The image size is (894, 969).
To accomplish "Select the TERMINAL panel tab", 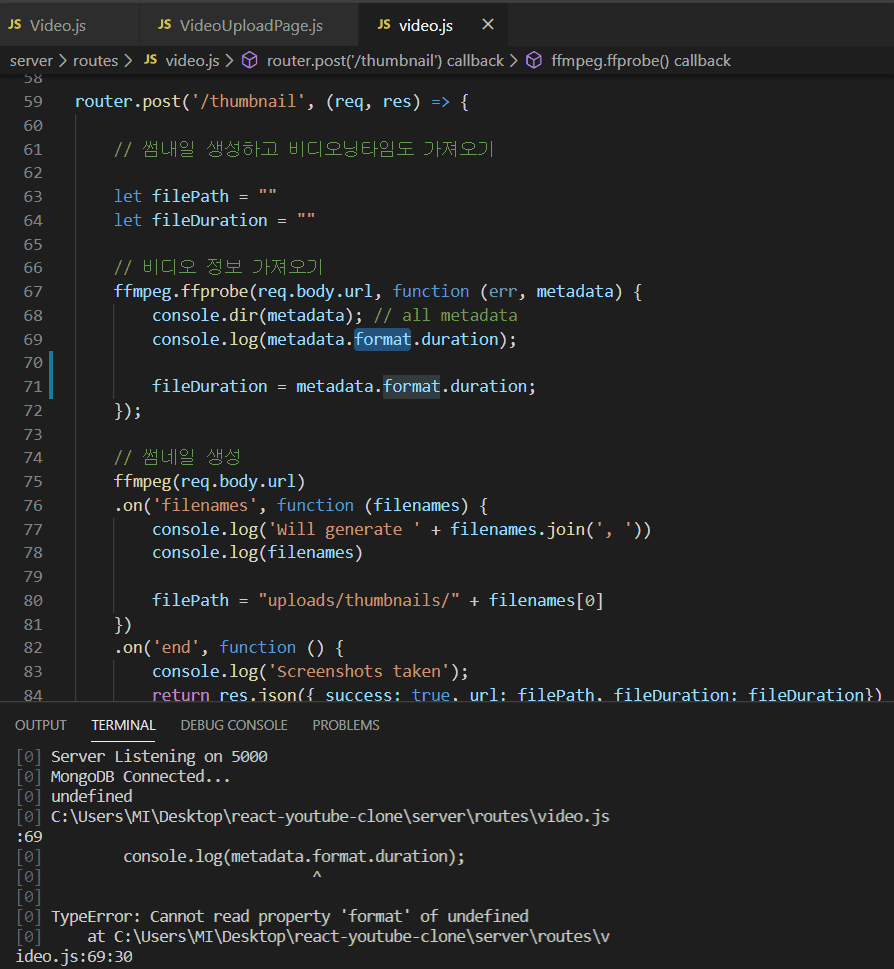I will tap(123, 725).
